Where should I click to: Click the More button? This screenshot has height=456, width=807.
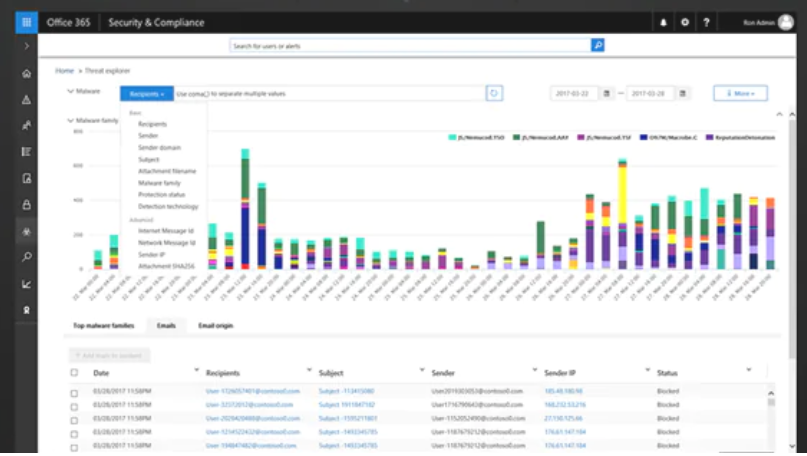740,93
